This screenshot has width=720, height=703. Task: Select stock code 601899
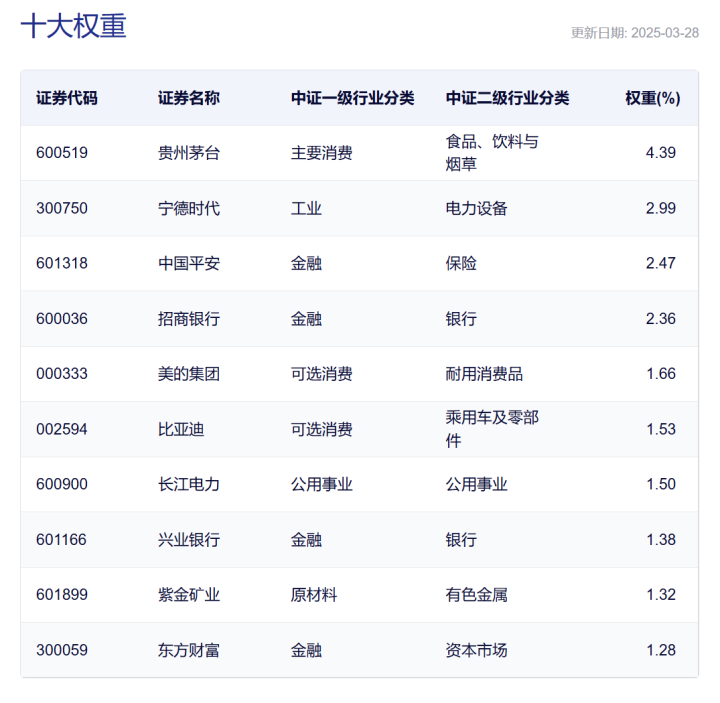coord(62,595)
